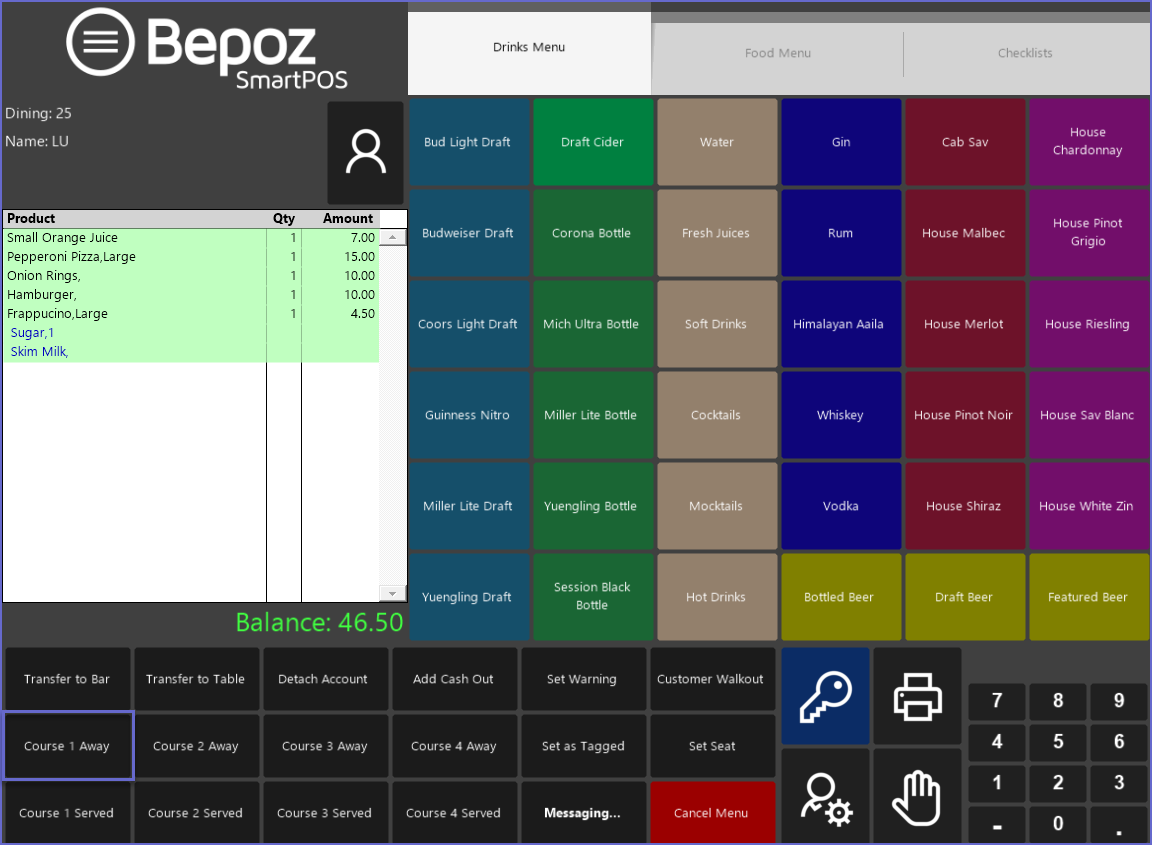The image size is (1152, 845).
Task: Select House Malbec
Action: (965, 233)
